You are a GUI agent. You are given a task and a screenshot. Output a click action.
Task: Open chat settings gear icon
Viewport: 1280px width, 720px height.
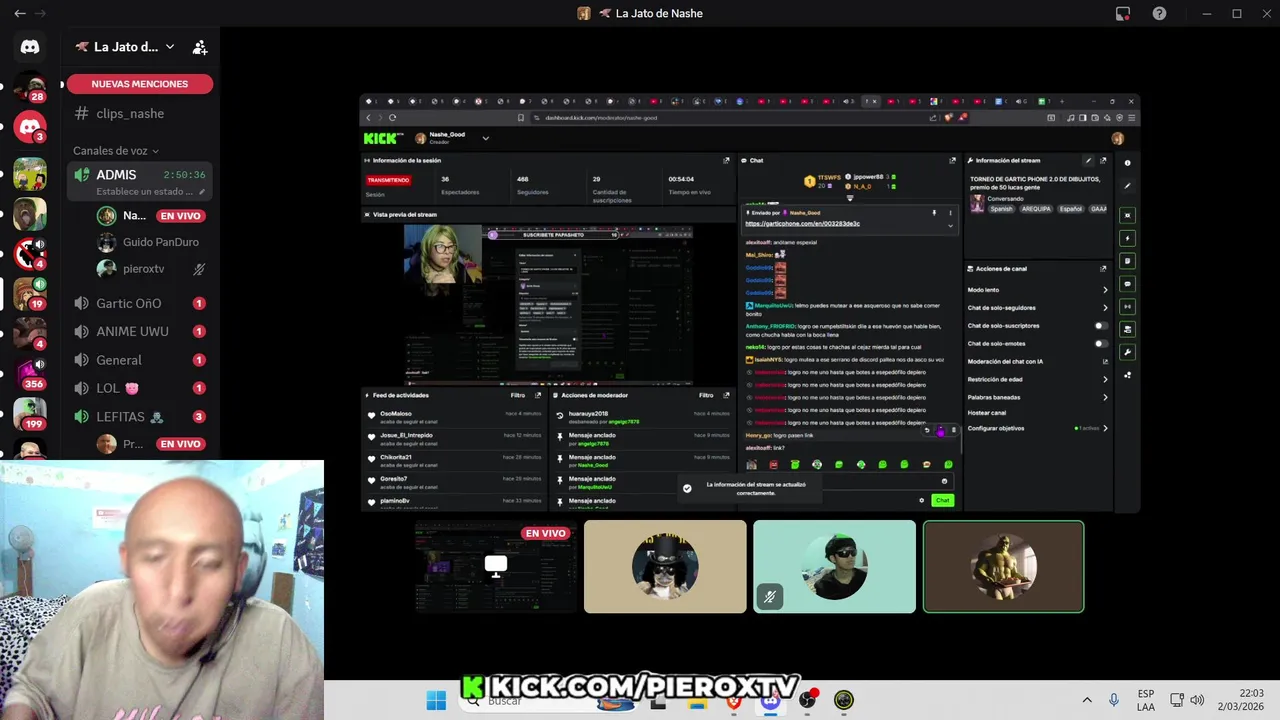922,500
